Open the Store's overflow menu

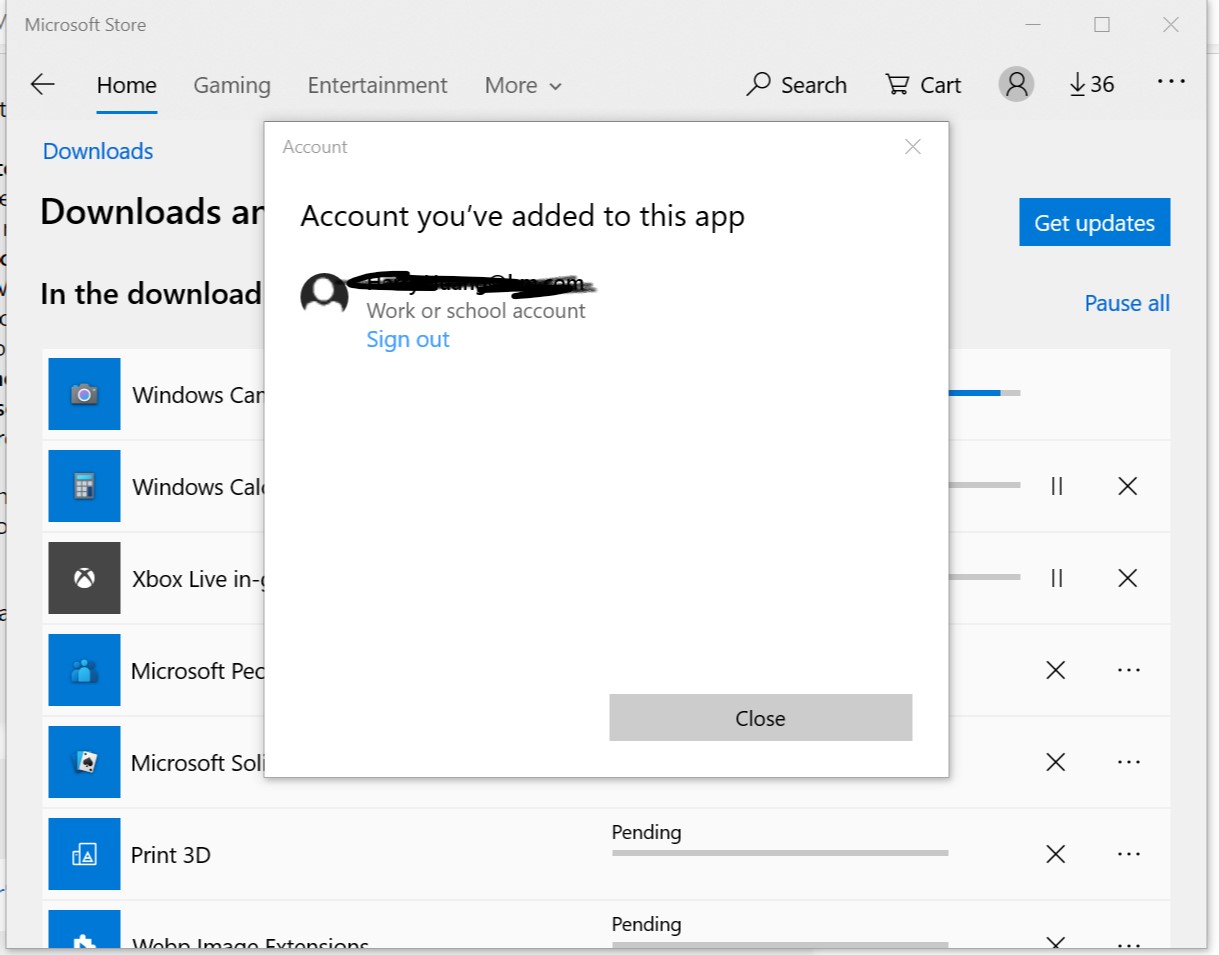coord(1170,81)
